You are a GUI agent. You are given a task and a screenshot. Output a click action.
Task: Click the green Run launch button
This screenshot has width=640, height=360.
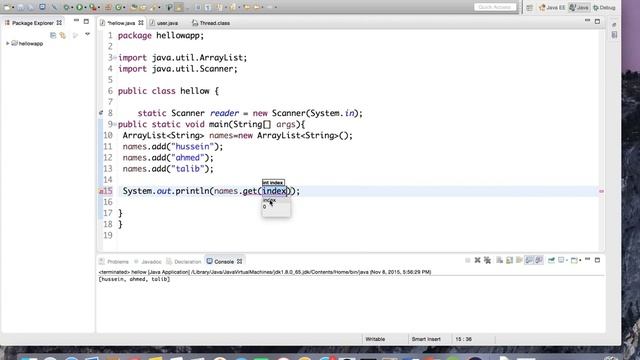click(x=80, y=7)
